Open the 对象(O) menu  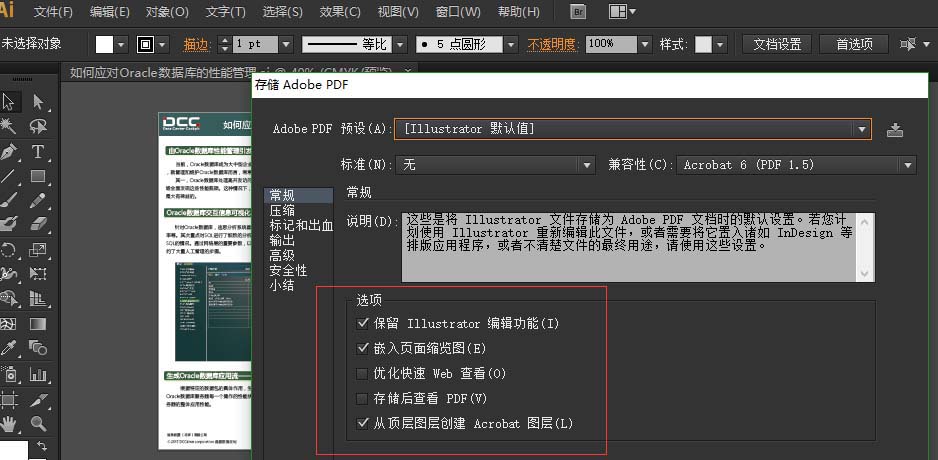(x=167, y=11)
